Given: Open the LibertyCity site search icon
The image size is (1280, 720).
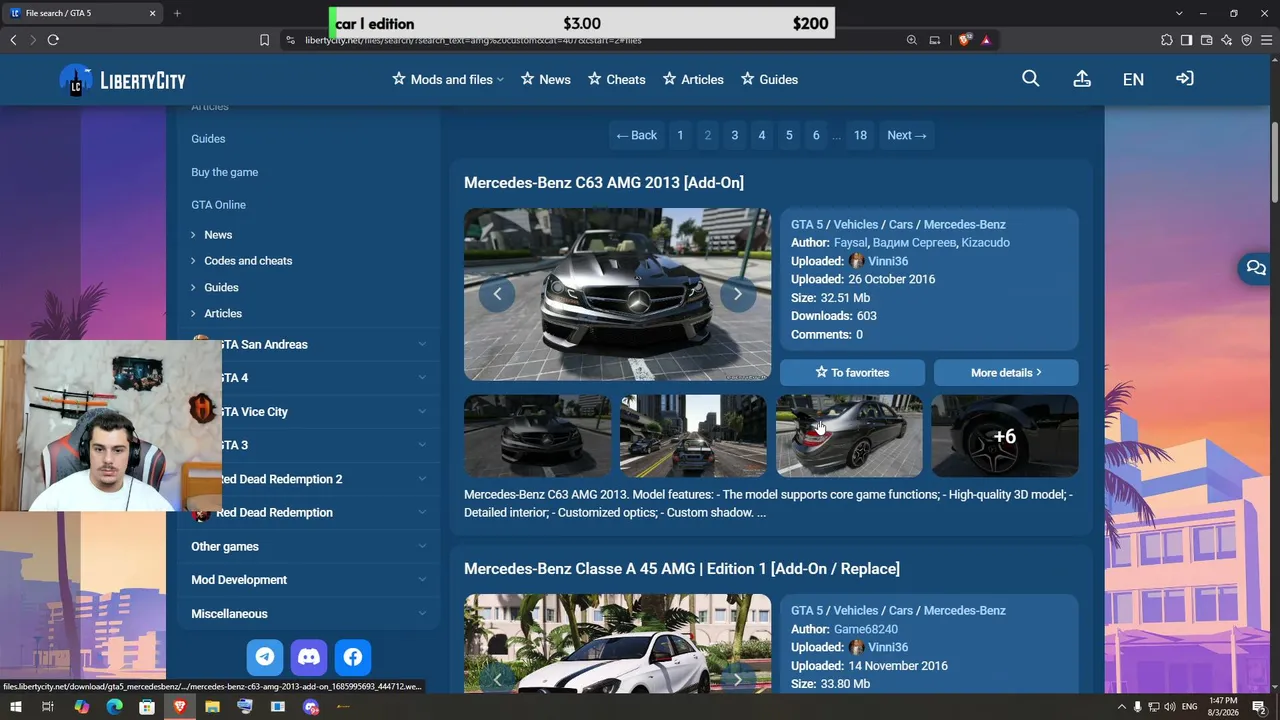Looking at the screenshot, I should pyautogui.click(x=1031, y=79).
